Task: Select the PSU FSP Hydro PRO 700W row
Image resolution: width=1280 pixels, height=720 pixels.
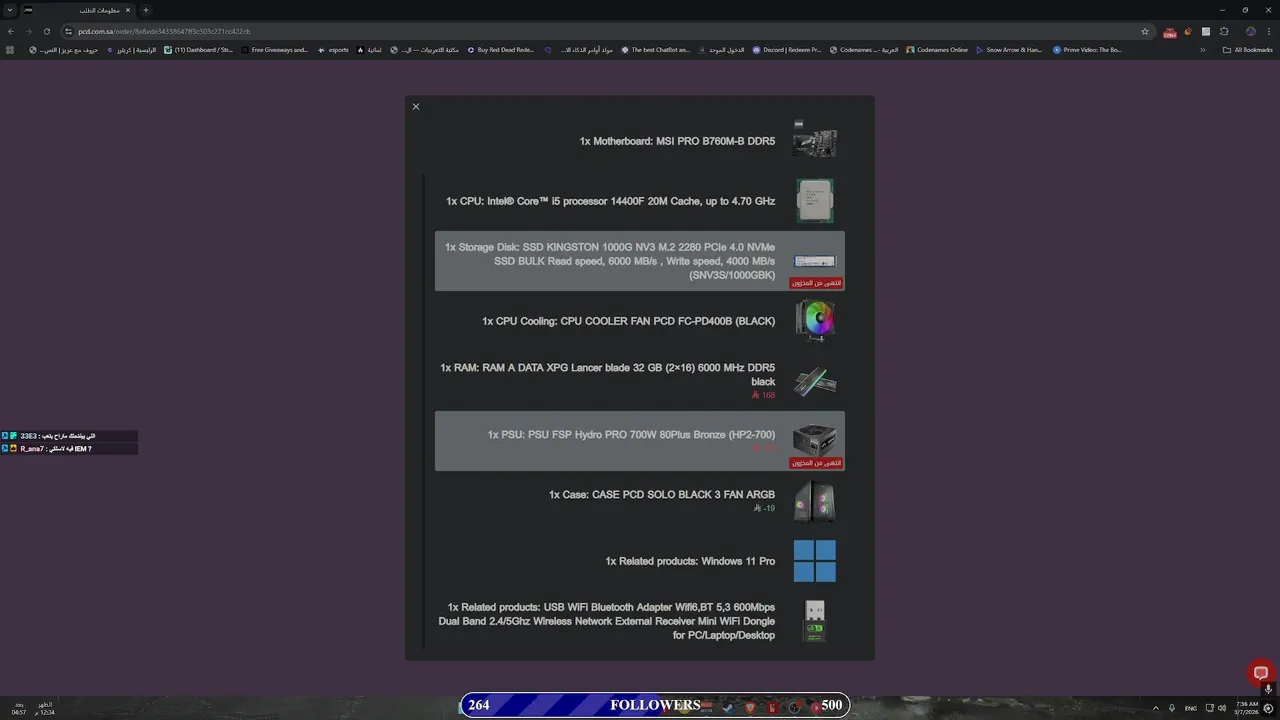Action: coord(640,441)
